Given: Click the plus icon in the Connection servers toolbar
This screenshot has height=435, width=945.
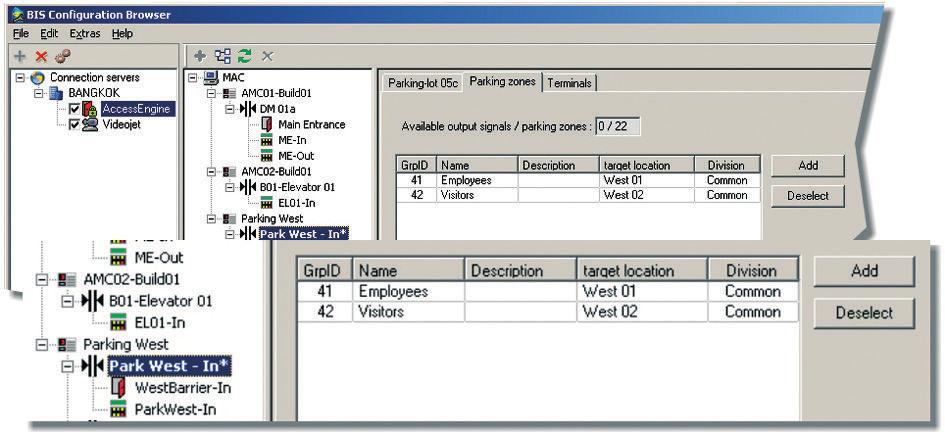Looking at the screenshot, I should [x=20, y=57].
